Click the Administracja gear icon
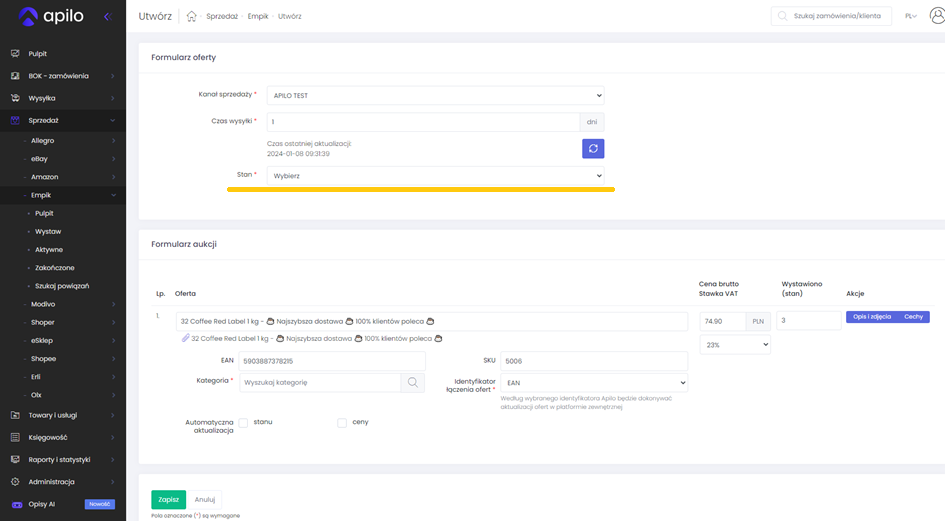This screenshot has width=945, height=521. 15,482
